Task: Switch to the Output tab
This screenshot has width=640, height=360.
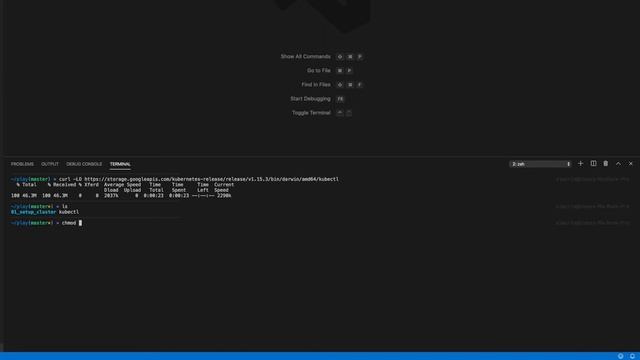Action: [x=50, y=164]
